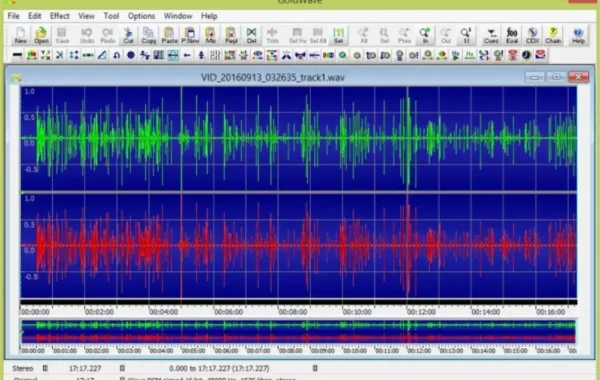Click the 0.000 to 17:17.227 selection status text
This screenshot has width=600, height=380.
click(x=219, y=369)
